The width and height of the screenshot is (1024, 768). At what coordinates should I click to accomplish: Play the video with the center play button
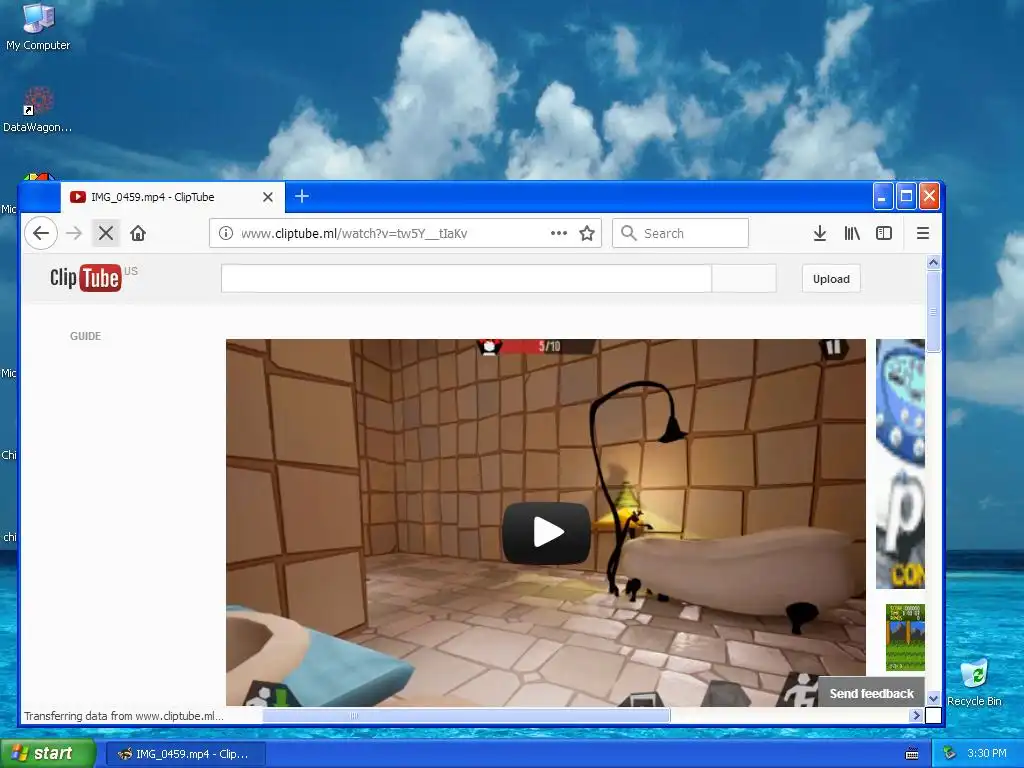point(547,533)
